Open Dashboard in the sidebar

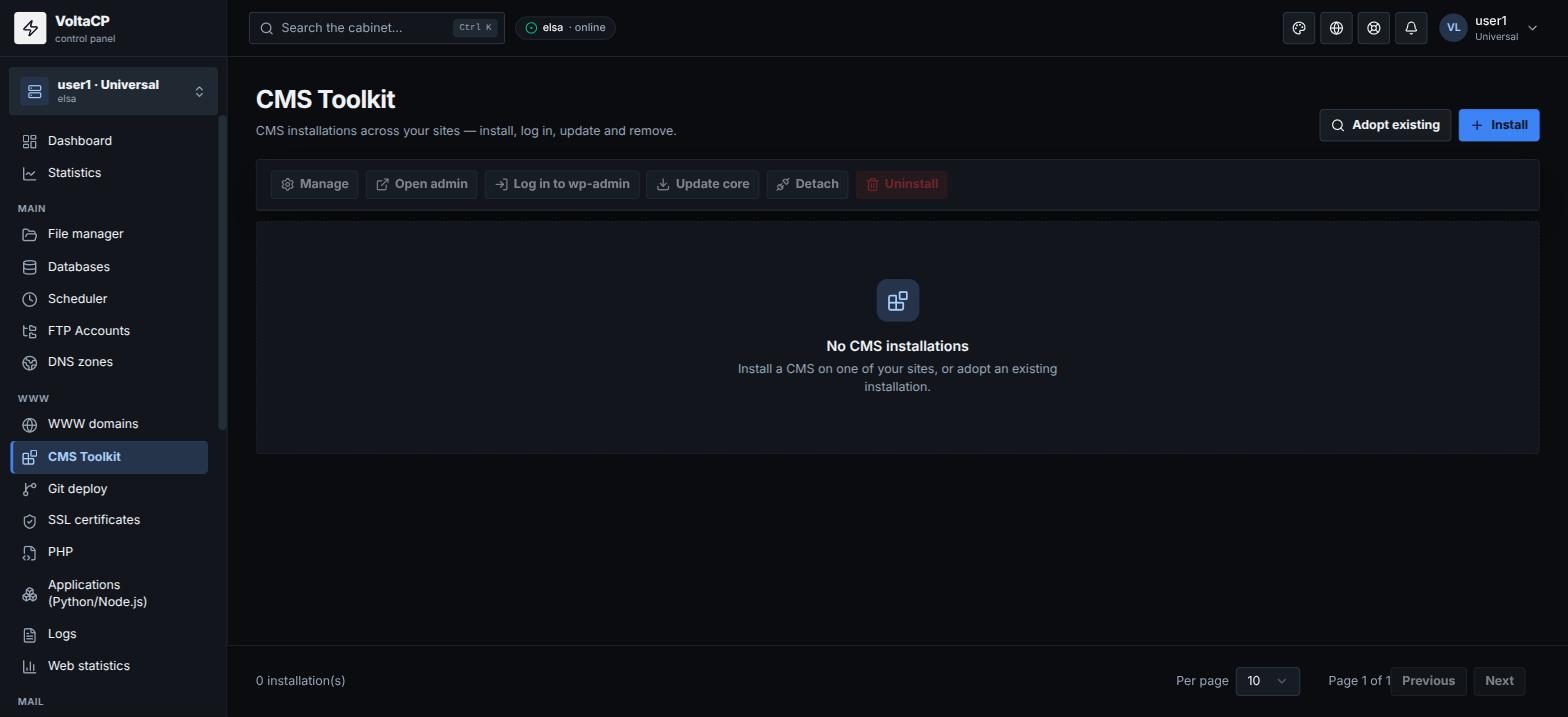click(109, 141)
